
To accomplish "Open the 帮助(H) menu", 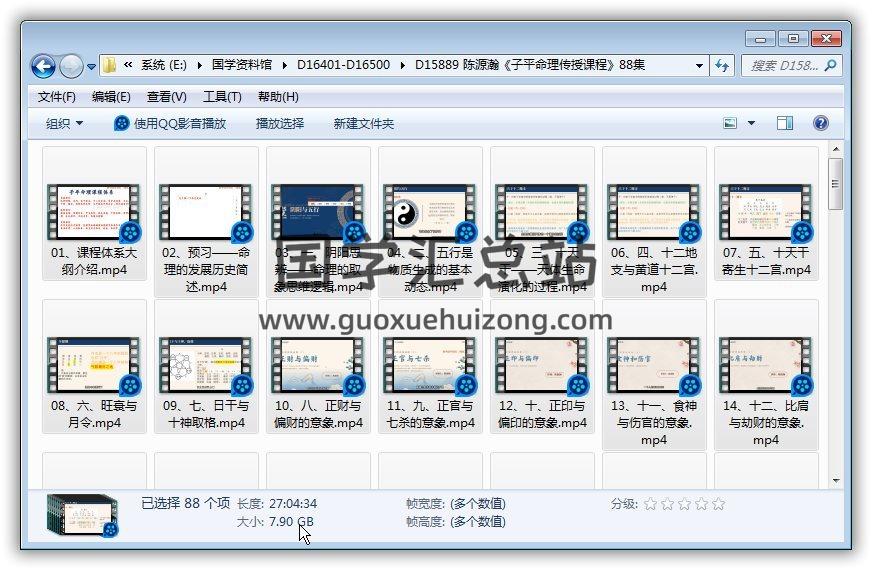I will [x=278, y=97].
